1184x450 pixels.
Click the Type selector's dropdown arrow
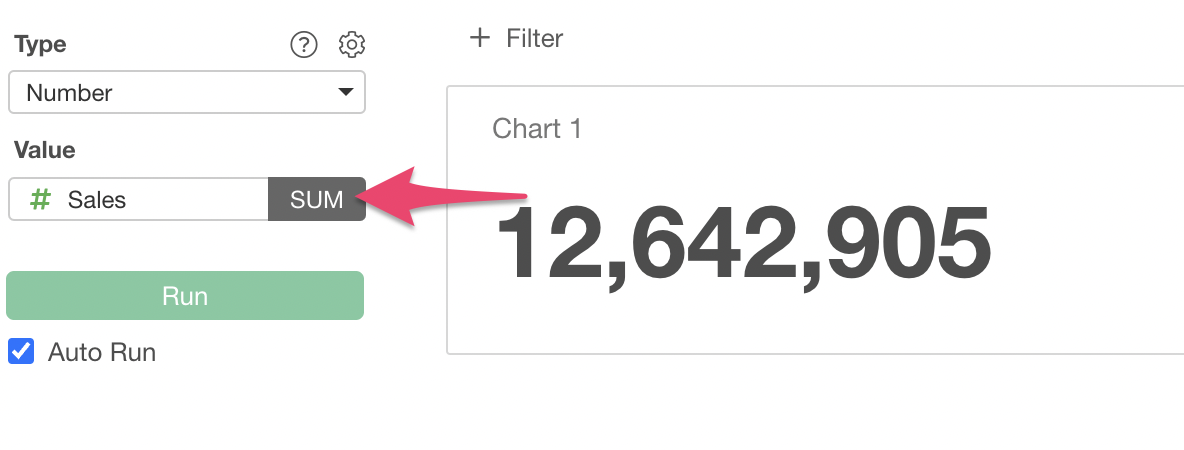[x=346, y=93]
